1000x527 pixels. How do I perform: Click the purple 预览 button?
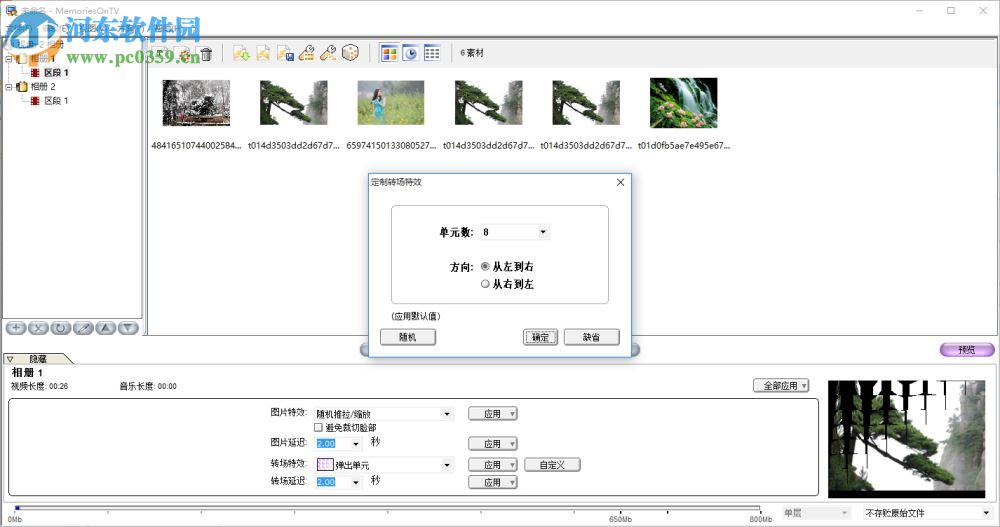[x=967, y=350]
